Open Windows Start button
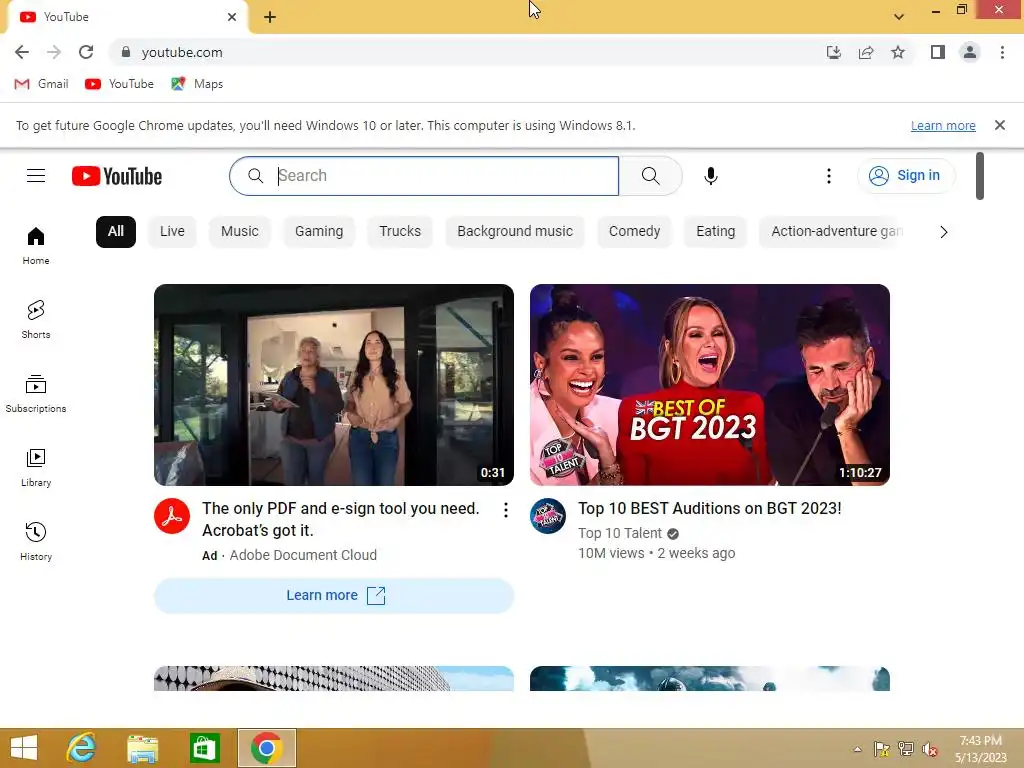This screenshot has height=768, width=1024. point(24,748)
